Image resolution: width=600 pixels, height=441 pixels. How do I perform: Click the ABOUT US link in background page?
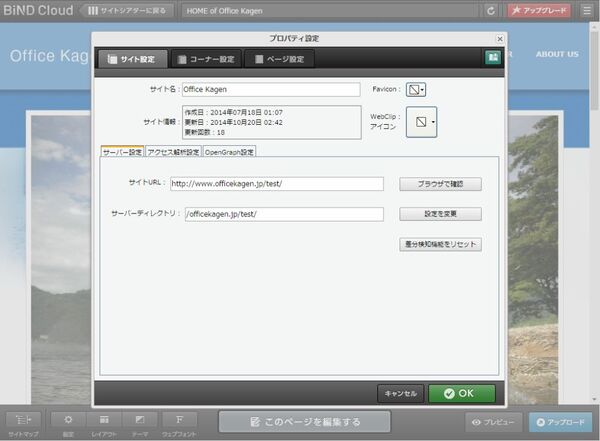[557, 54]
